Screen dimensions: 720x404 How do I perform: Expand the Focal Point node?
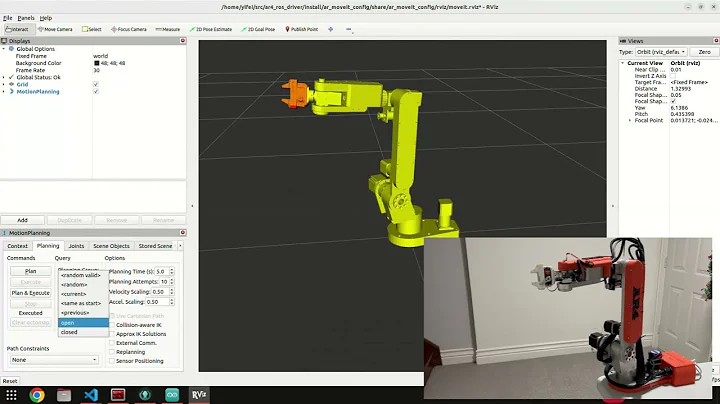[630, 120]
